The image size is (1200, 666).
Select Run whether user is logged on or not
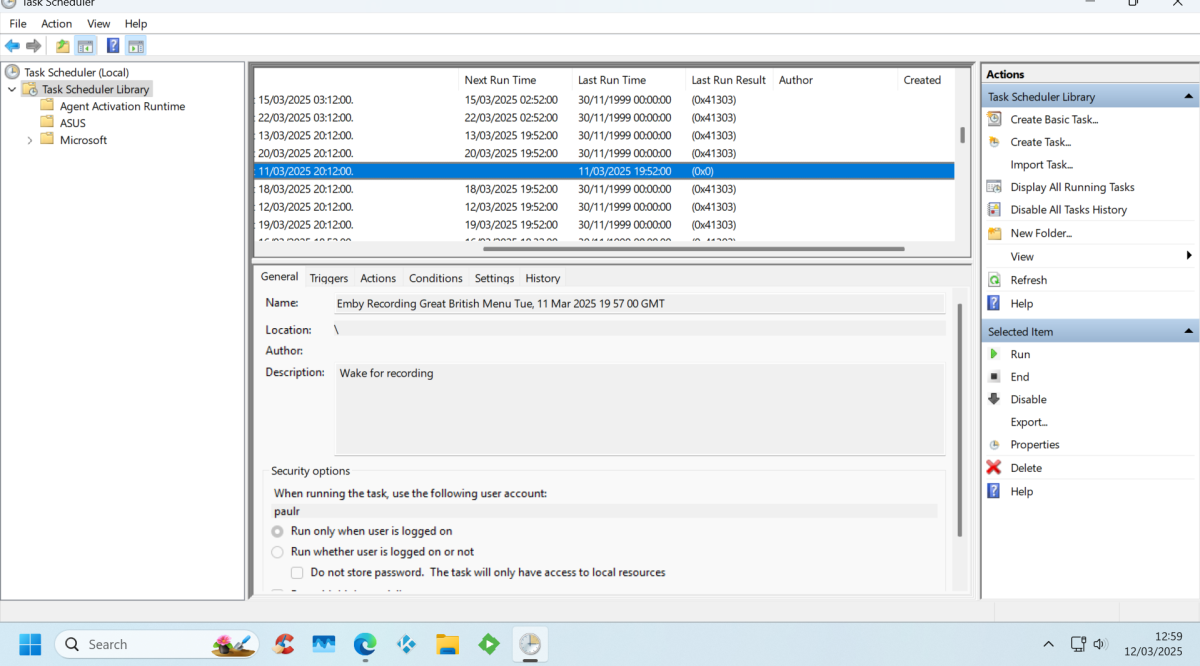276,551
